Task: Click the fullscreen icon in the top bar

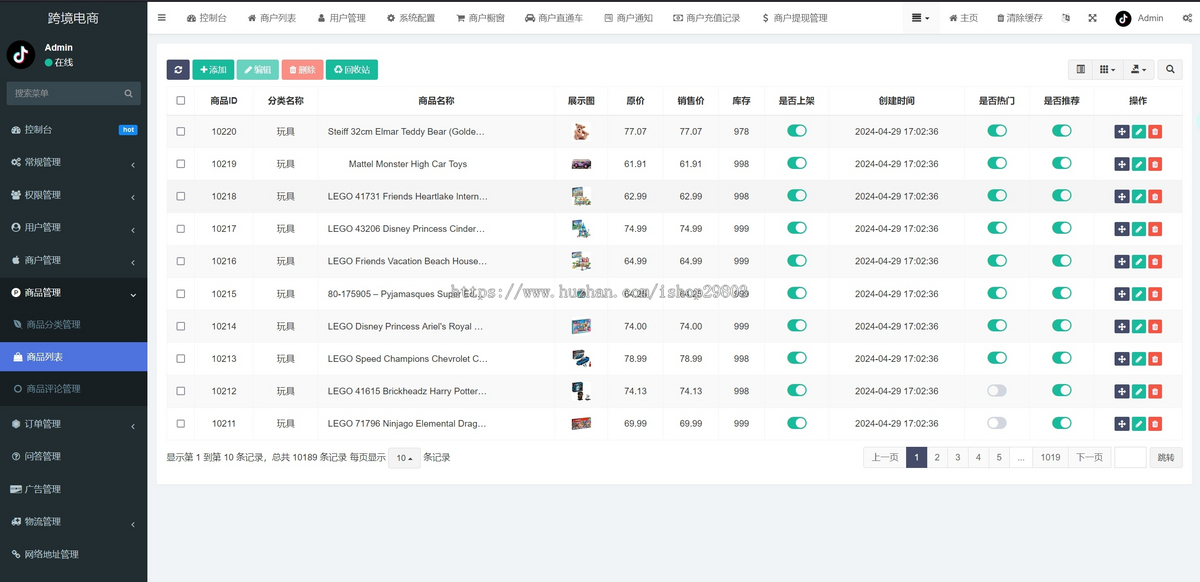Action: 1092,17
